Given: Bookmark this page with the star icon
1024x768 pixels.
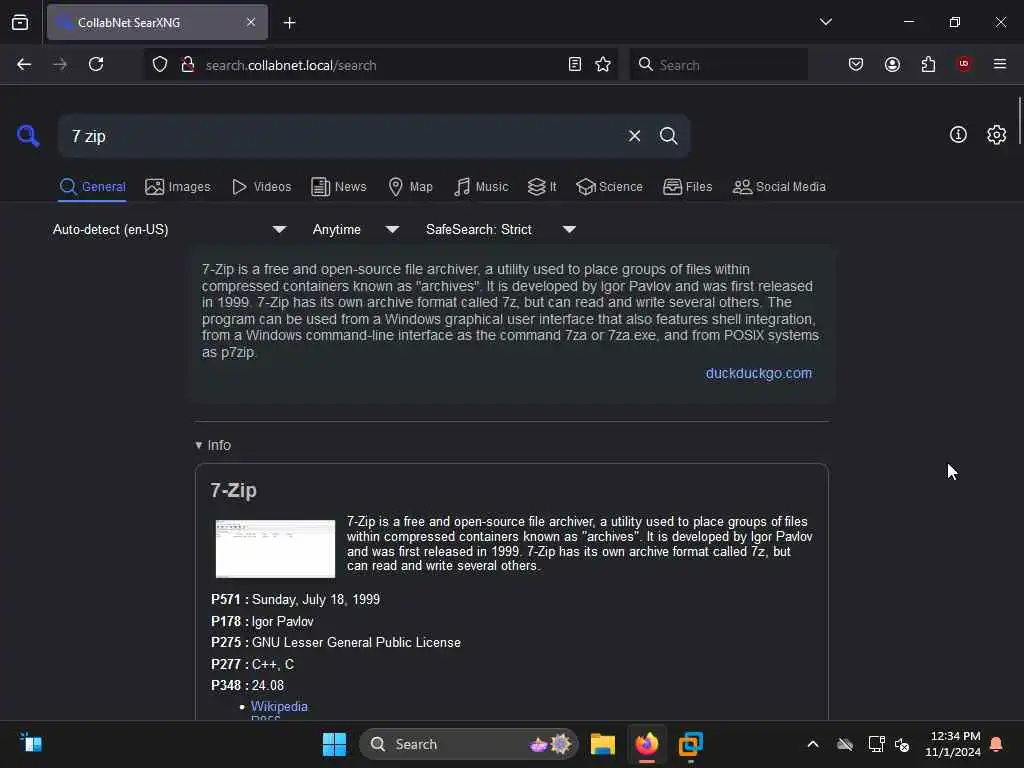Looking at the screenshot, I should pos(603,65).
